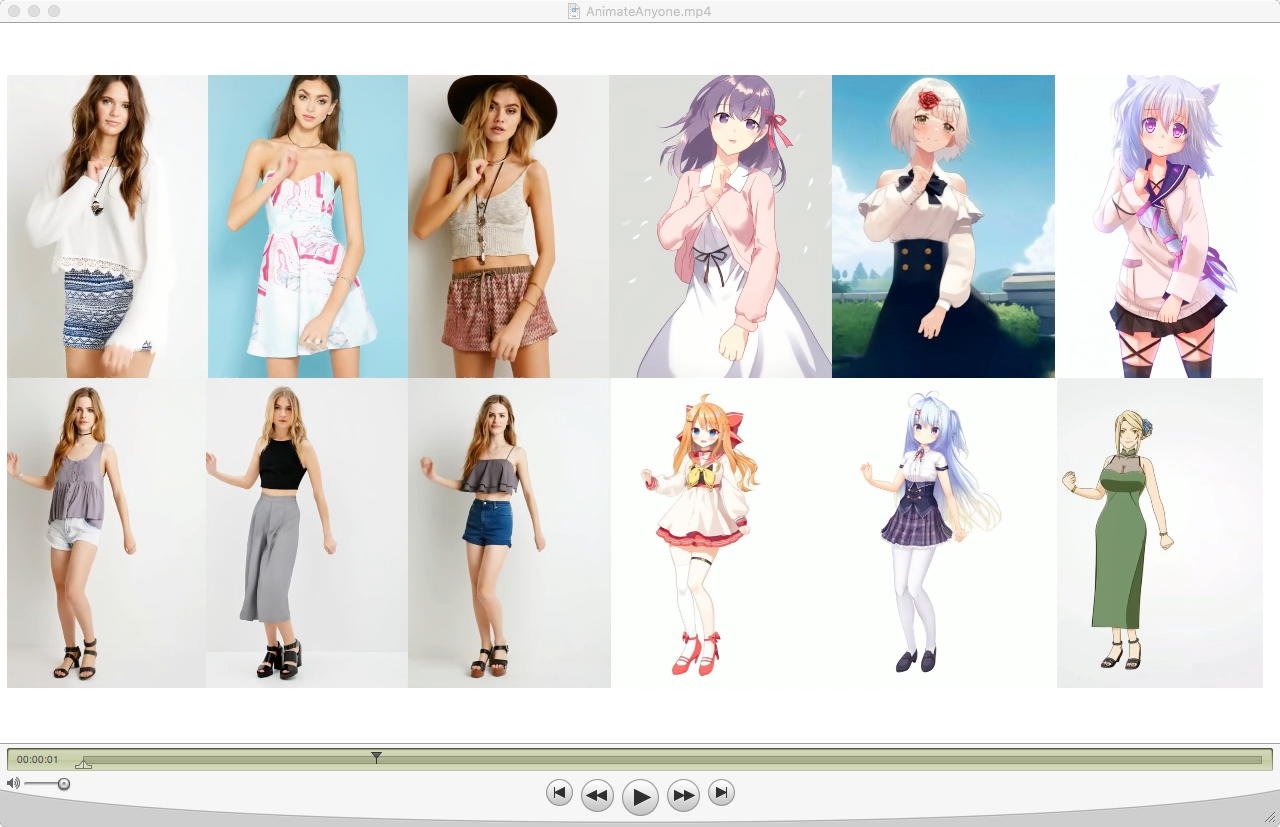Click the rewind button
Image resolution: width=1280 pixels, height=827 pixels.
(597, 796)
